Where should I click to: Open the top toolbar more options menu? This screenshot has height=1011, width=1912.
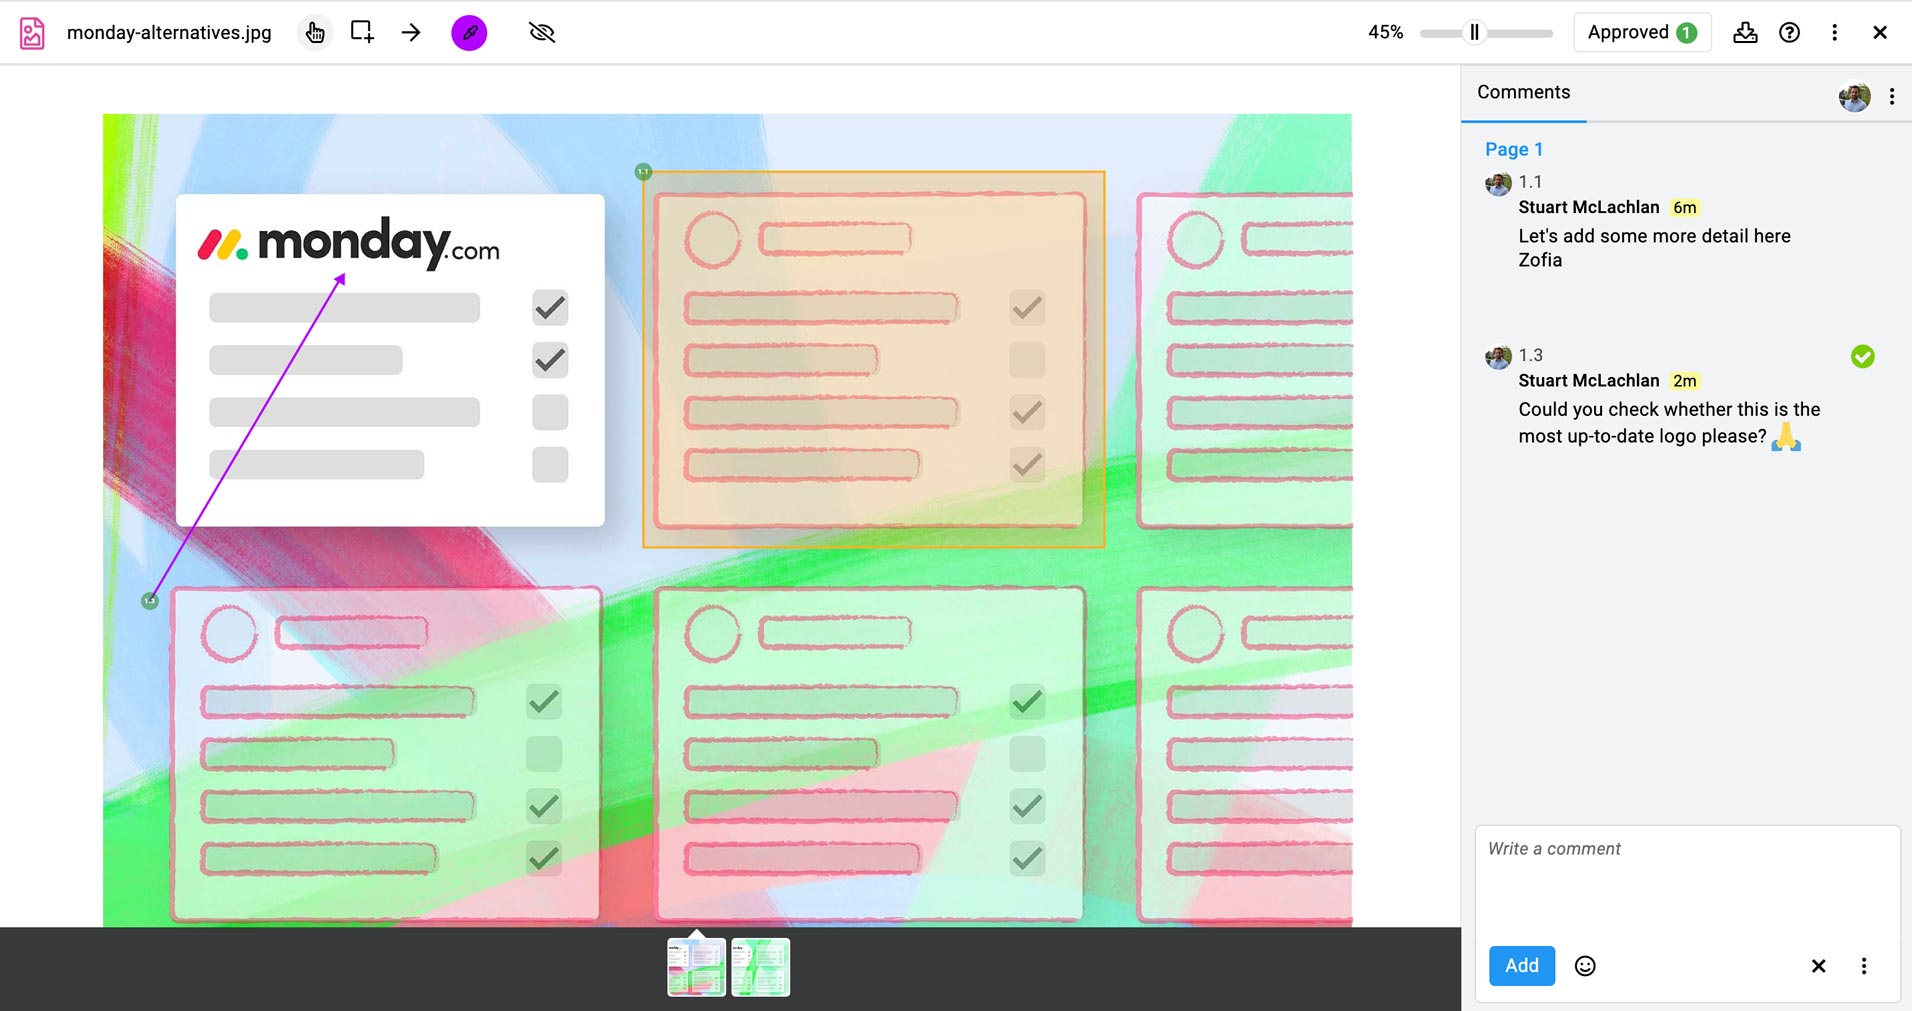pyautogui.click(x=1834, y=33)
